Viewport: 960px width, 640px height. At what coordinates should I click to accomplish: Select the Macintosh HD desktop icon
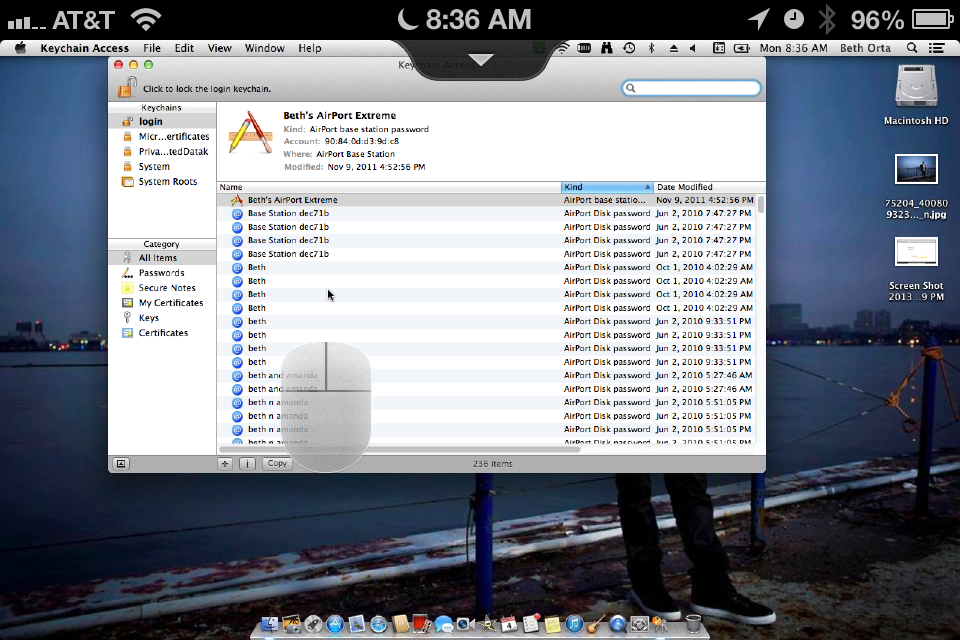(x=916, y=95)
